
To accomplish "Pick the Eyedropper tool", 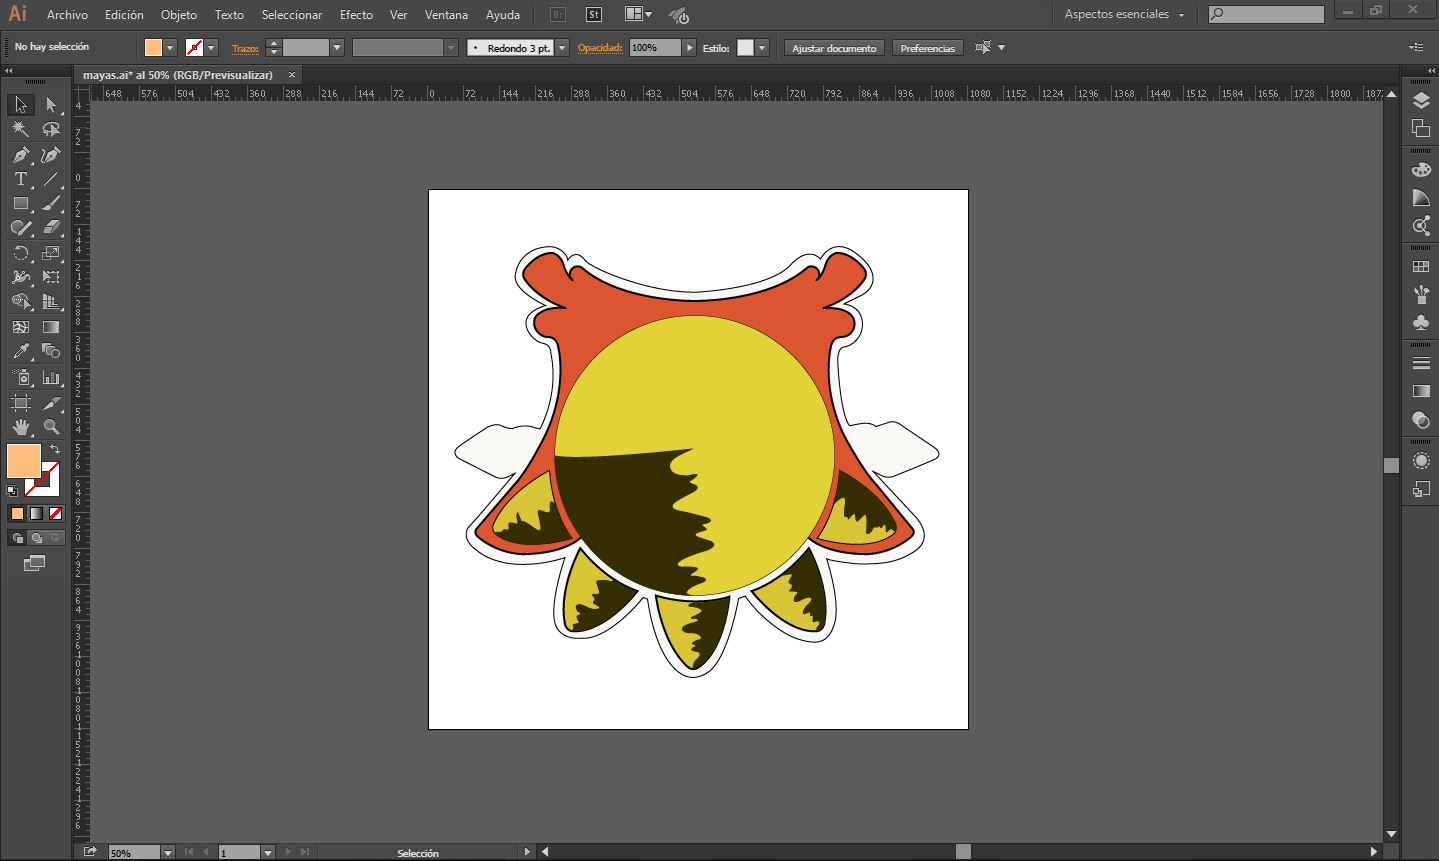I will 21,351.
